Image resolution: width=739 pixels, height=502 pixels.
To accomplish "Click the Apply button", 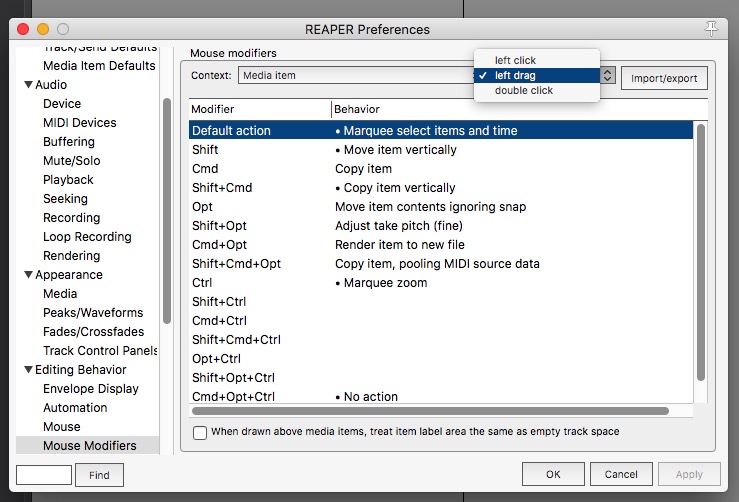I will click(689, 474).
